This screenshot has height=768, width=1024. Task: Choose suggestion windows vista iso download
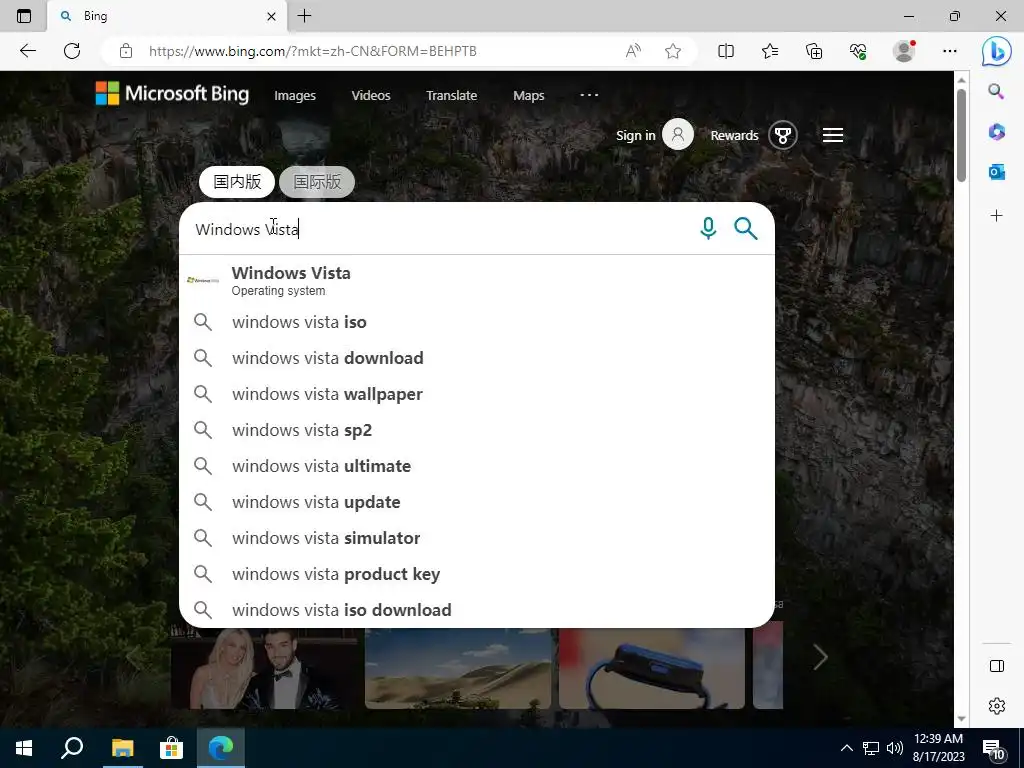[477, 609]
